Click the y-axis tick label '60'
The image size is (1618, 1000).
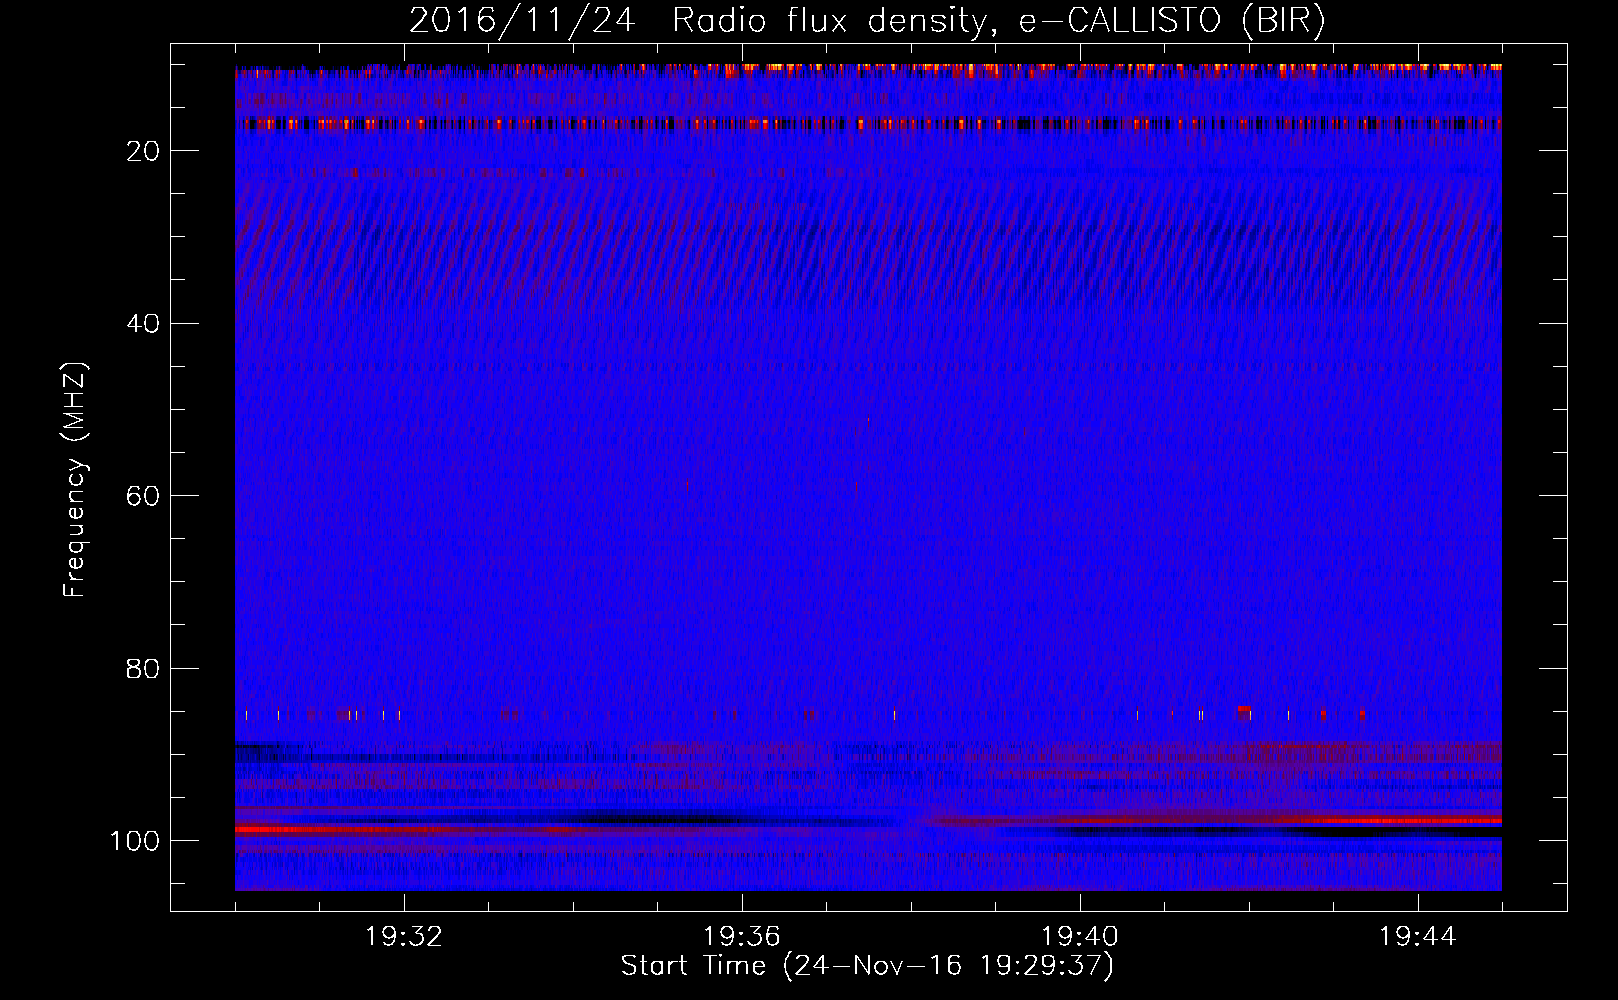[143, 496]
